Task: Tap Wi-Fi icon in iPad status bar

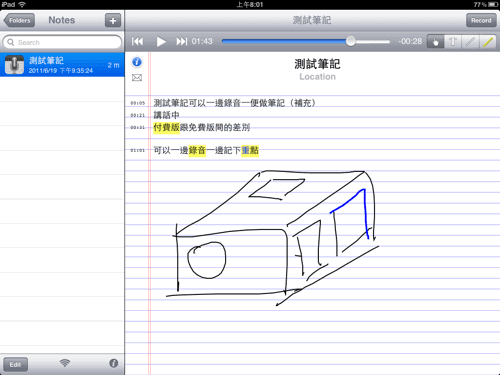Action: click(x=22, y=4)
